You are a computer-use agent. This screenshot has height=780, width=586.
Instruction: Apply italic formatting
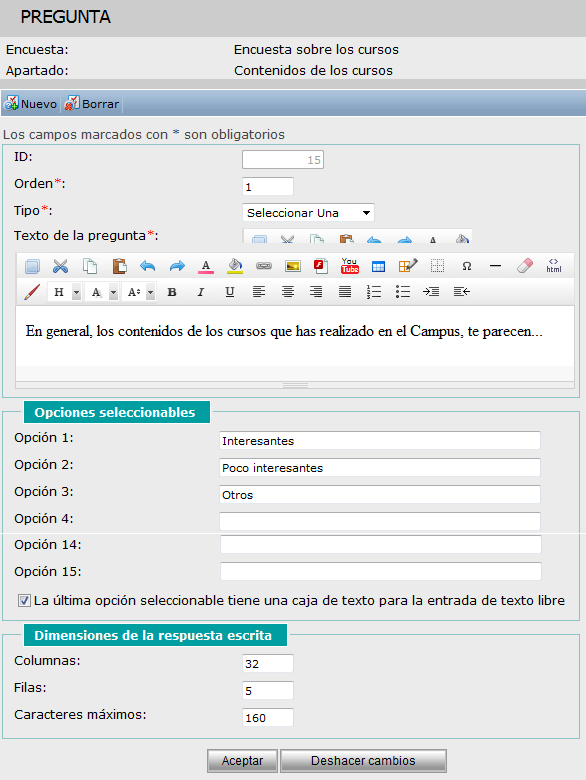coord(200,292)
